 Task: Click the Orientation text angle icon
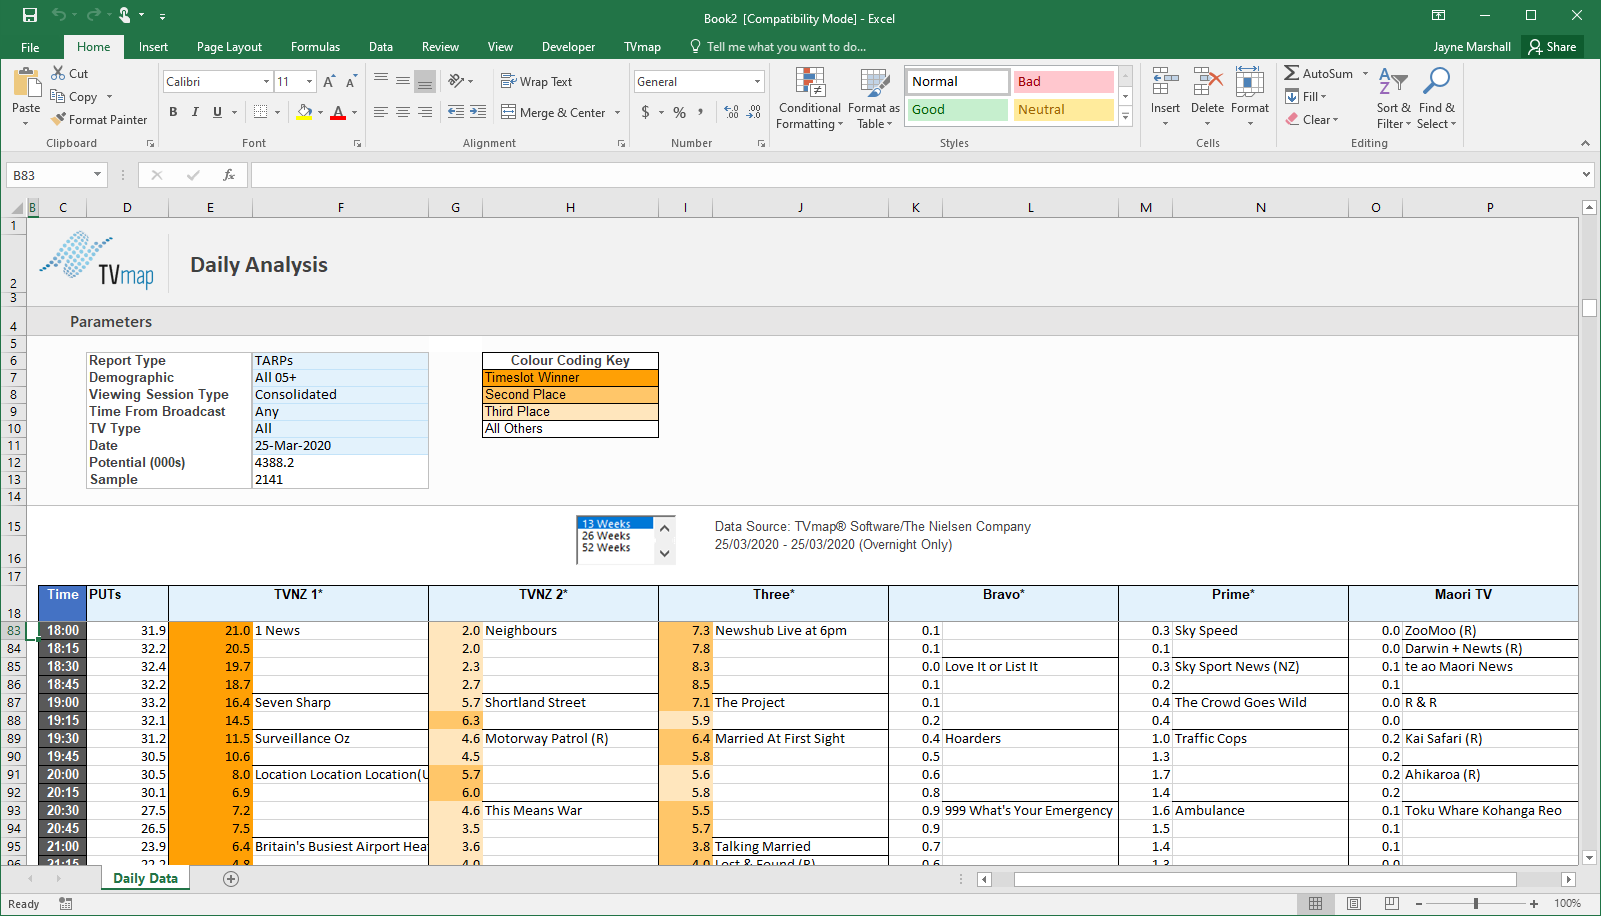click(456, 81)
